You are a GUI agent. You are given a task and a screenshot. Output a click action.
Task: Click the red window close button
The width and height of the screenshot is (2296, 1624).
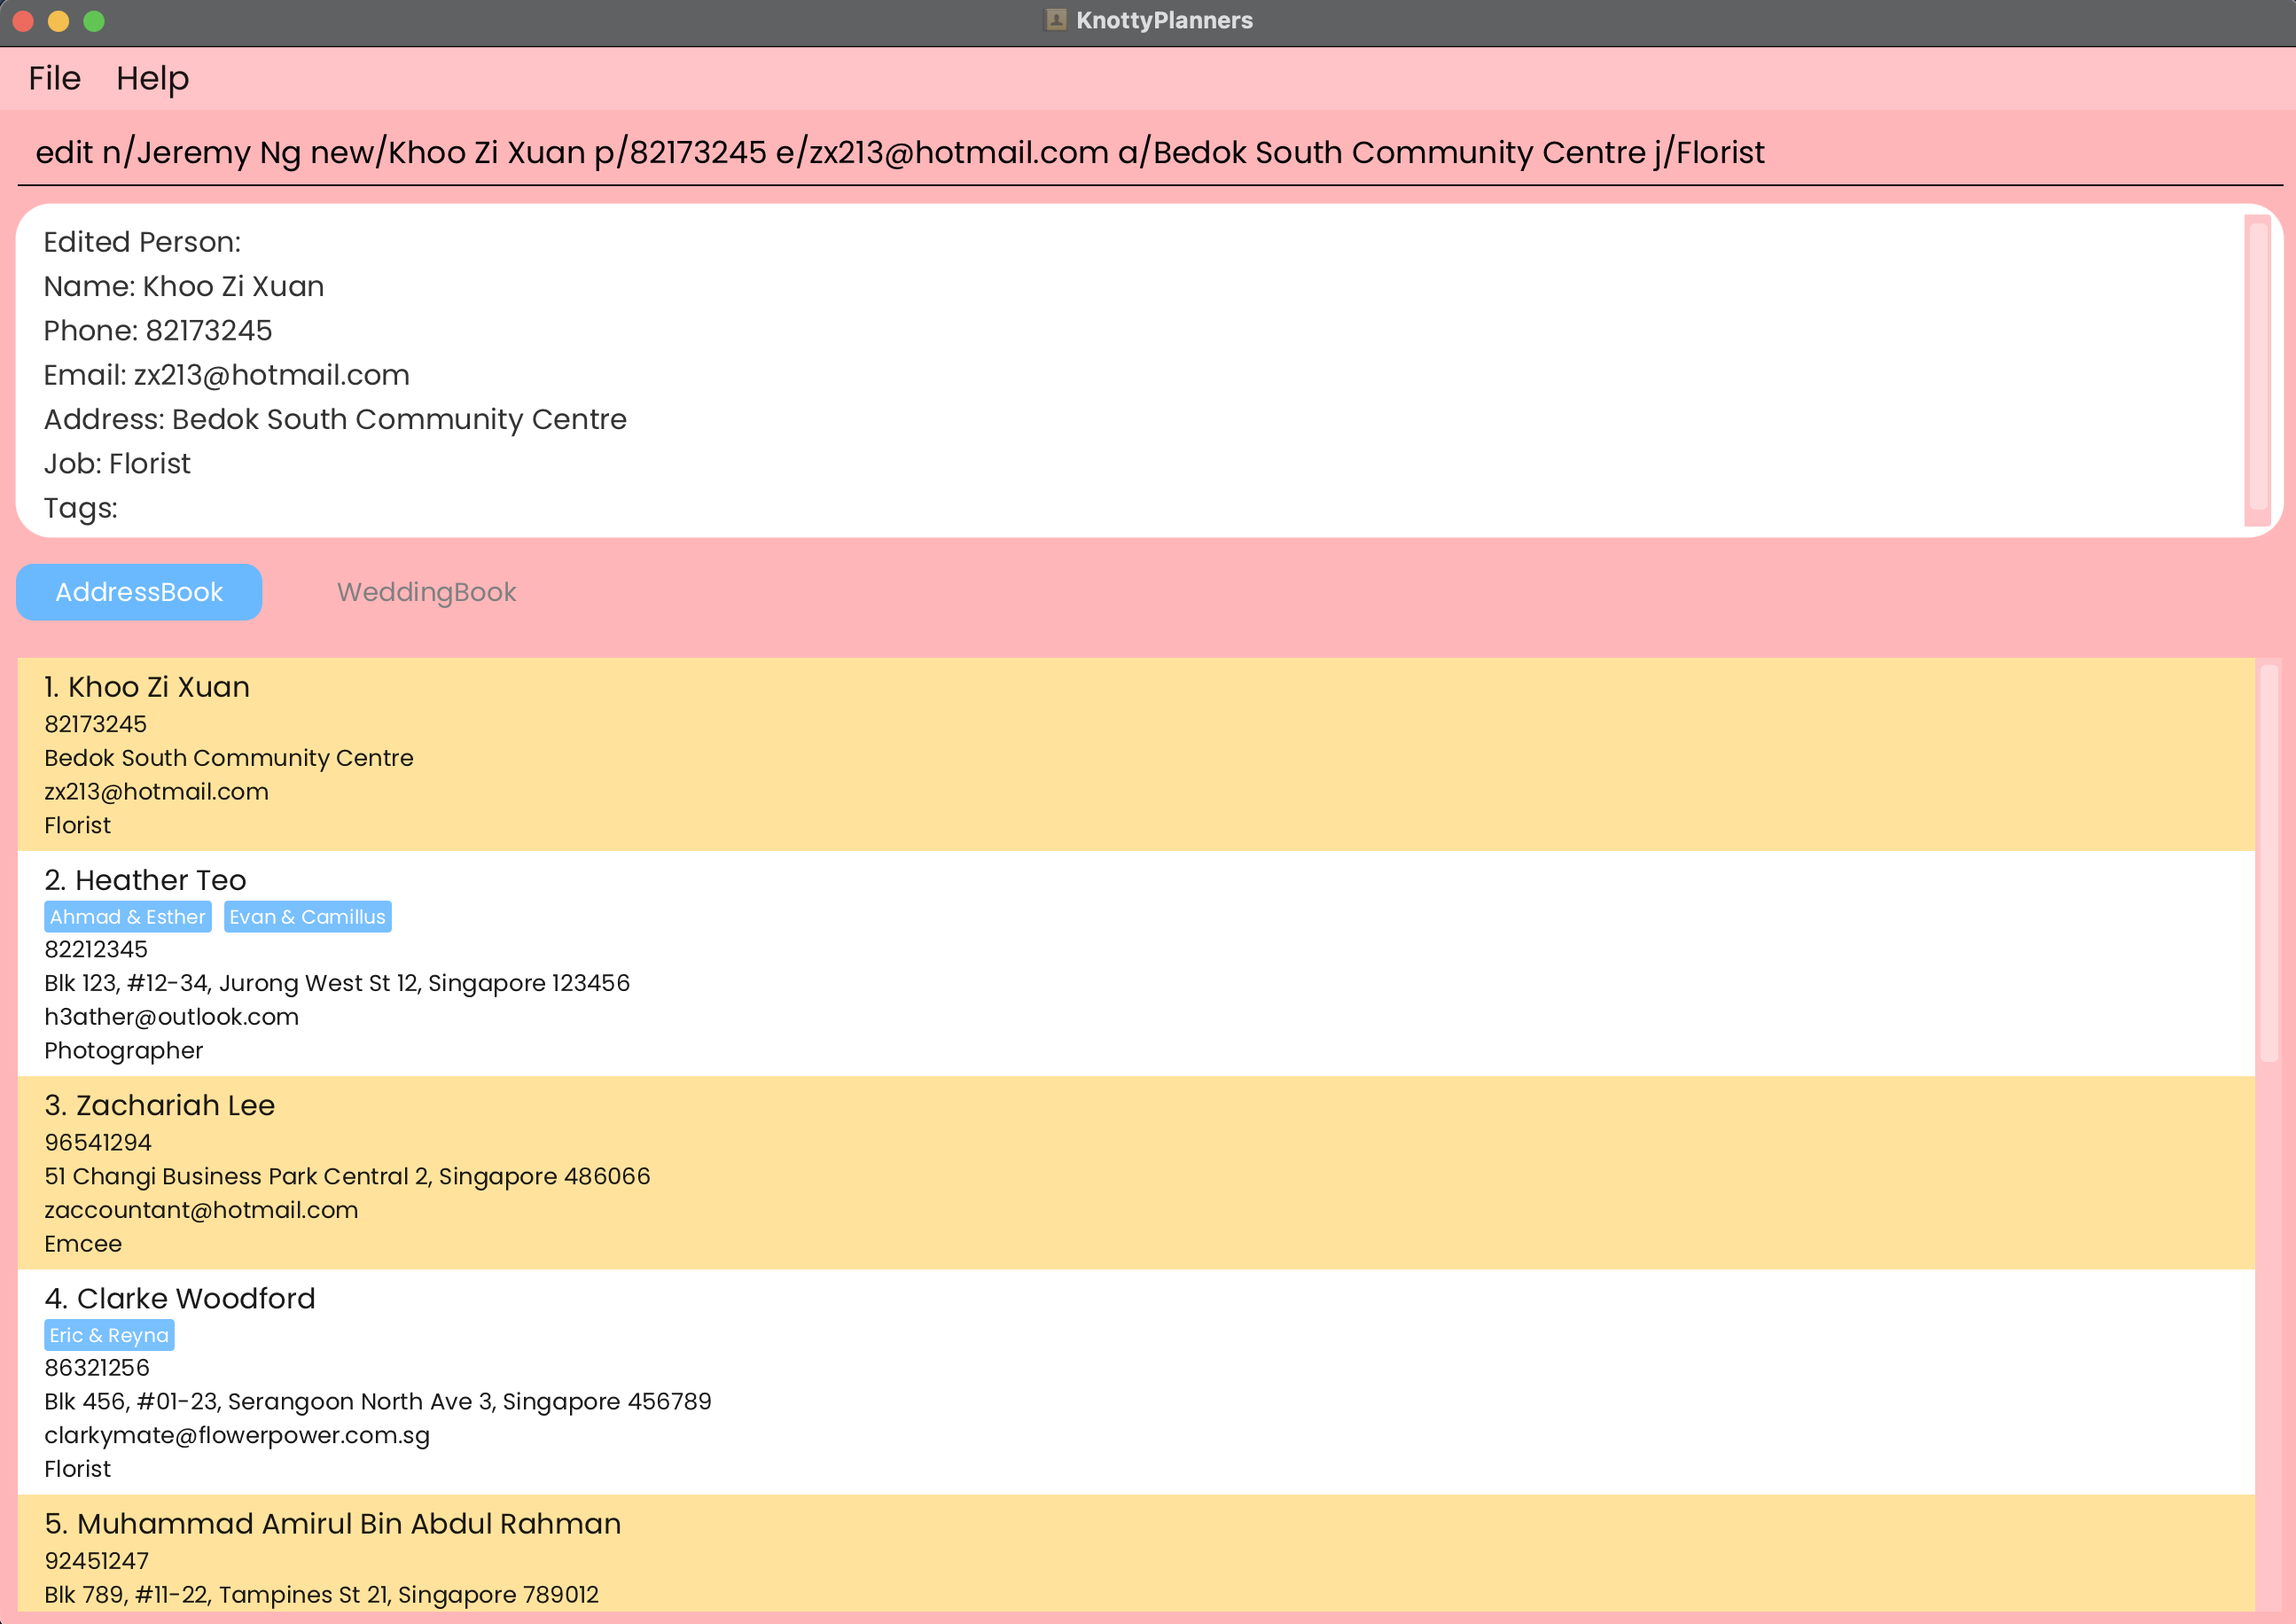click(x=23, y=21)
